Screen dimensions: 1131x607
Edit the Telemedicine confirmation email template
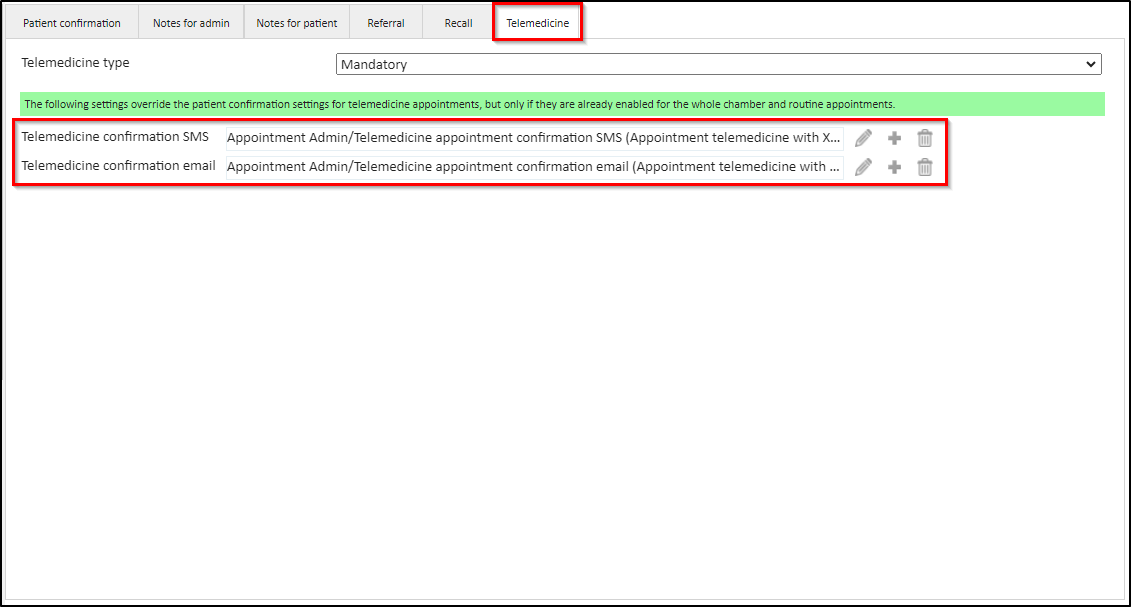coord(863,167)
